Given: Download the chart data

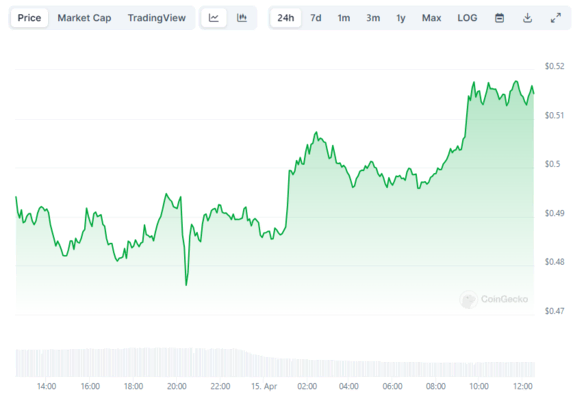Looking at the screenshot, I should 527,18.
